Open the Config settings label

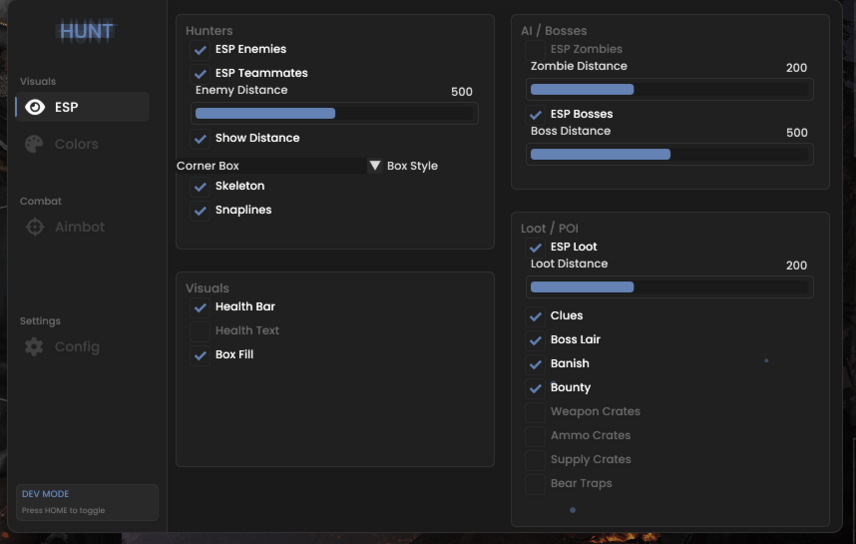coord(77,347)
